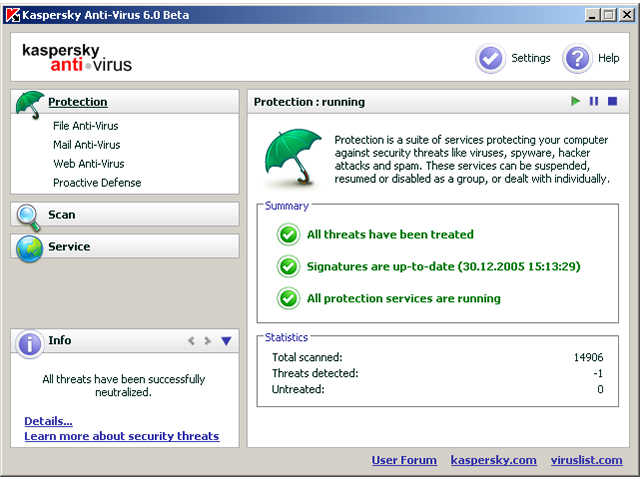This screenshot has width=640, height=480.
Task: Select File Anti-Virus
Action: (x=86, y=126)
